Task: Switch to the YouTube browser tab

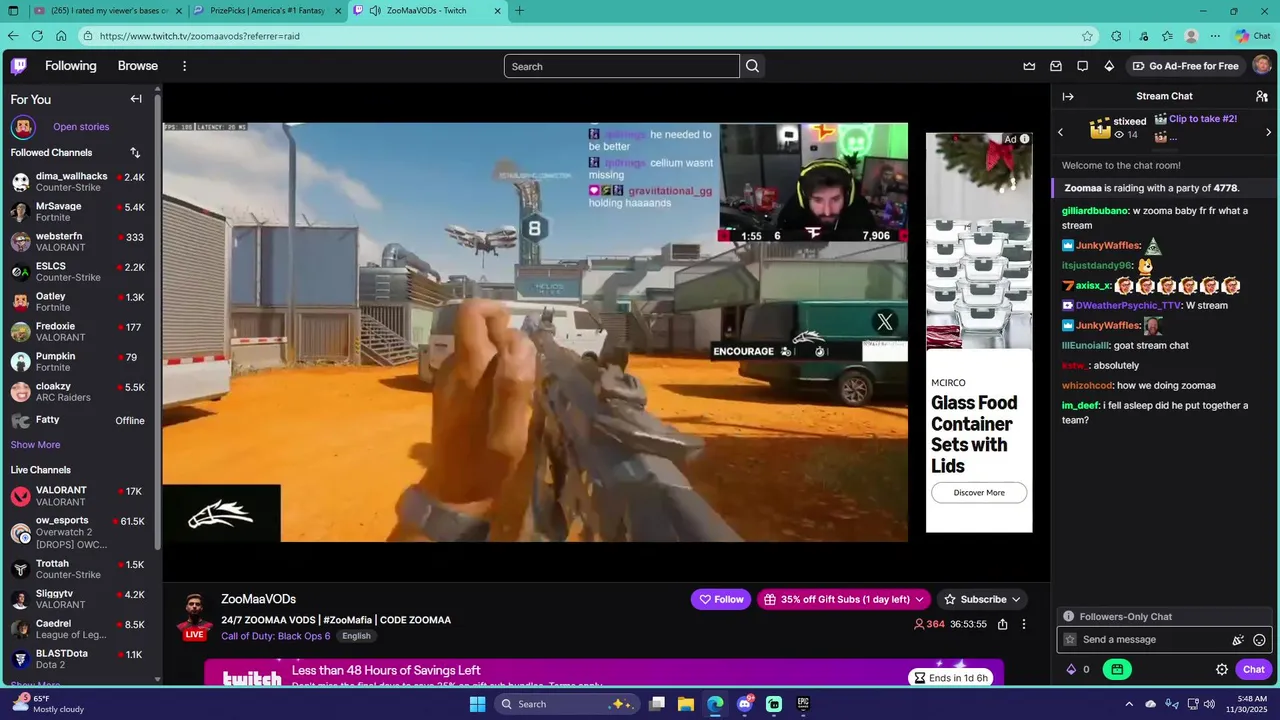Action: pyautogui.click(x=107, y=11)
